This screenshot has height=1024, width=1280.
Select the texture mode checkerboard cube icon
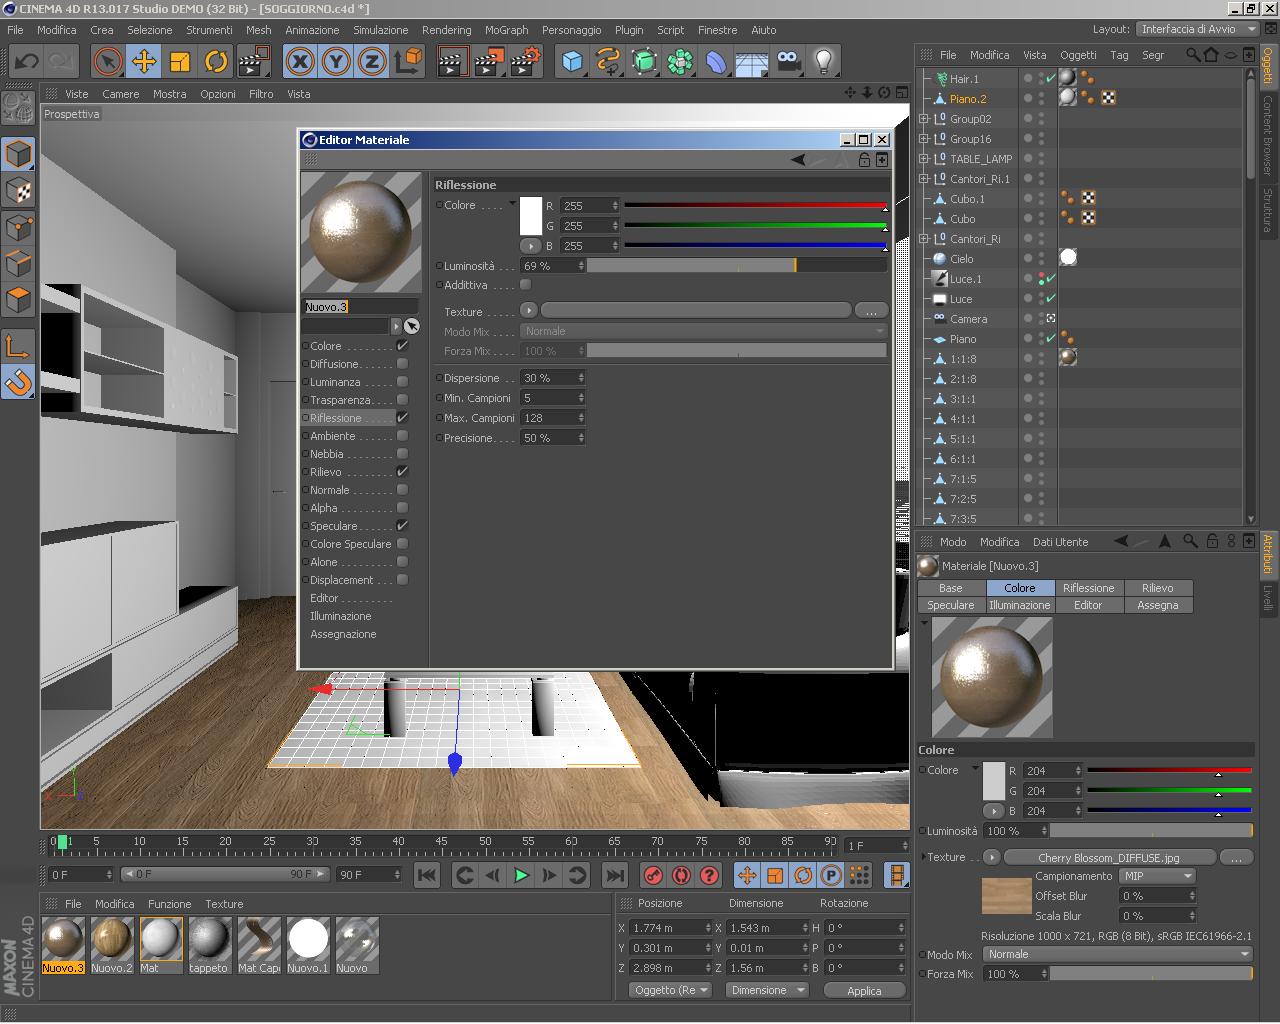[x=18, y=190]
